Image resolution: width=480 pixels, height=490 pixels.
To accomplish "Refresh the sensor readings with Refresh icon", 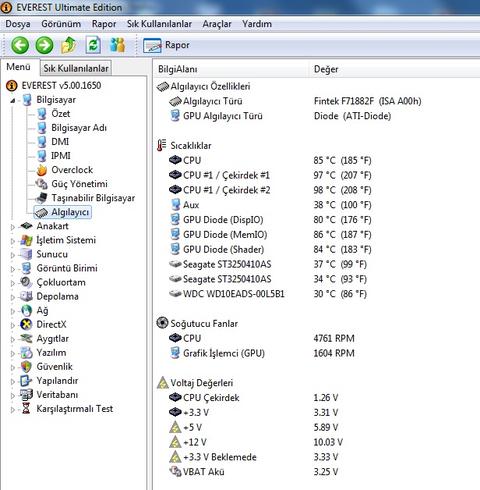I will pyautogui.click(x=93, y=45).
